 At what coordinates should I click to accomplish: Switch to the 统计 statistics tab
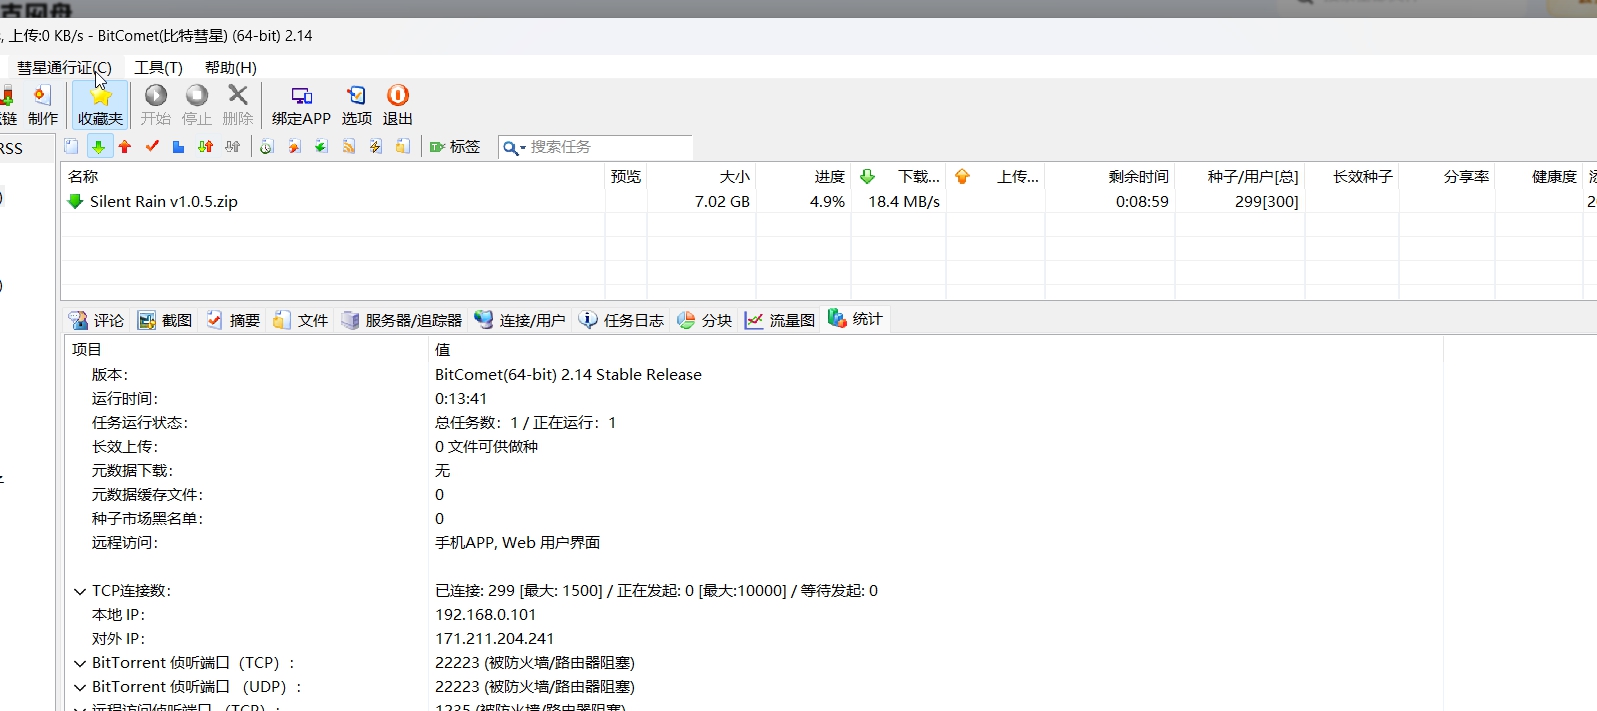click(x=856, y=319)
